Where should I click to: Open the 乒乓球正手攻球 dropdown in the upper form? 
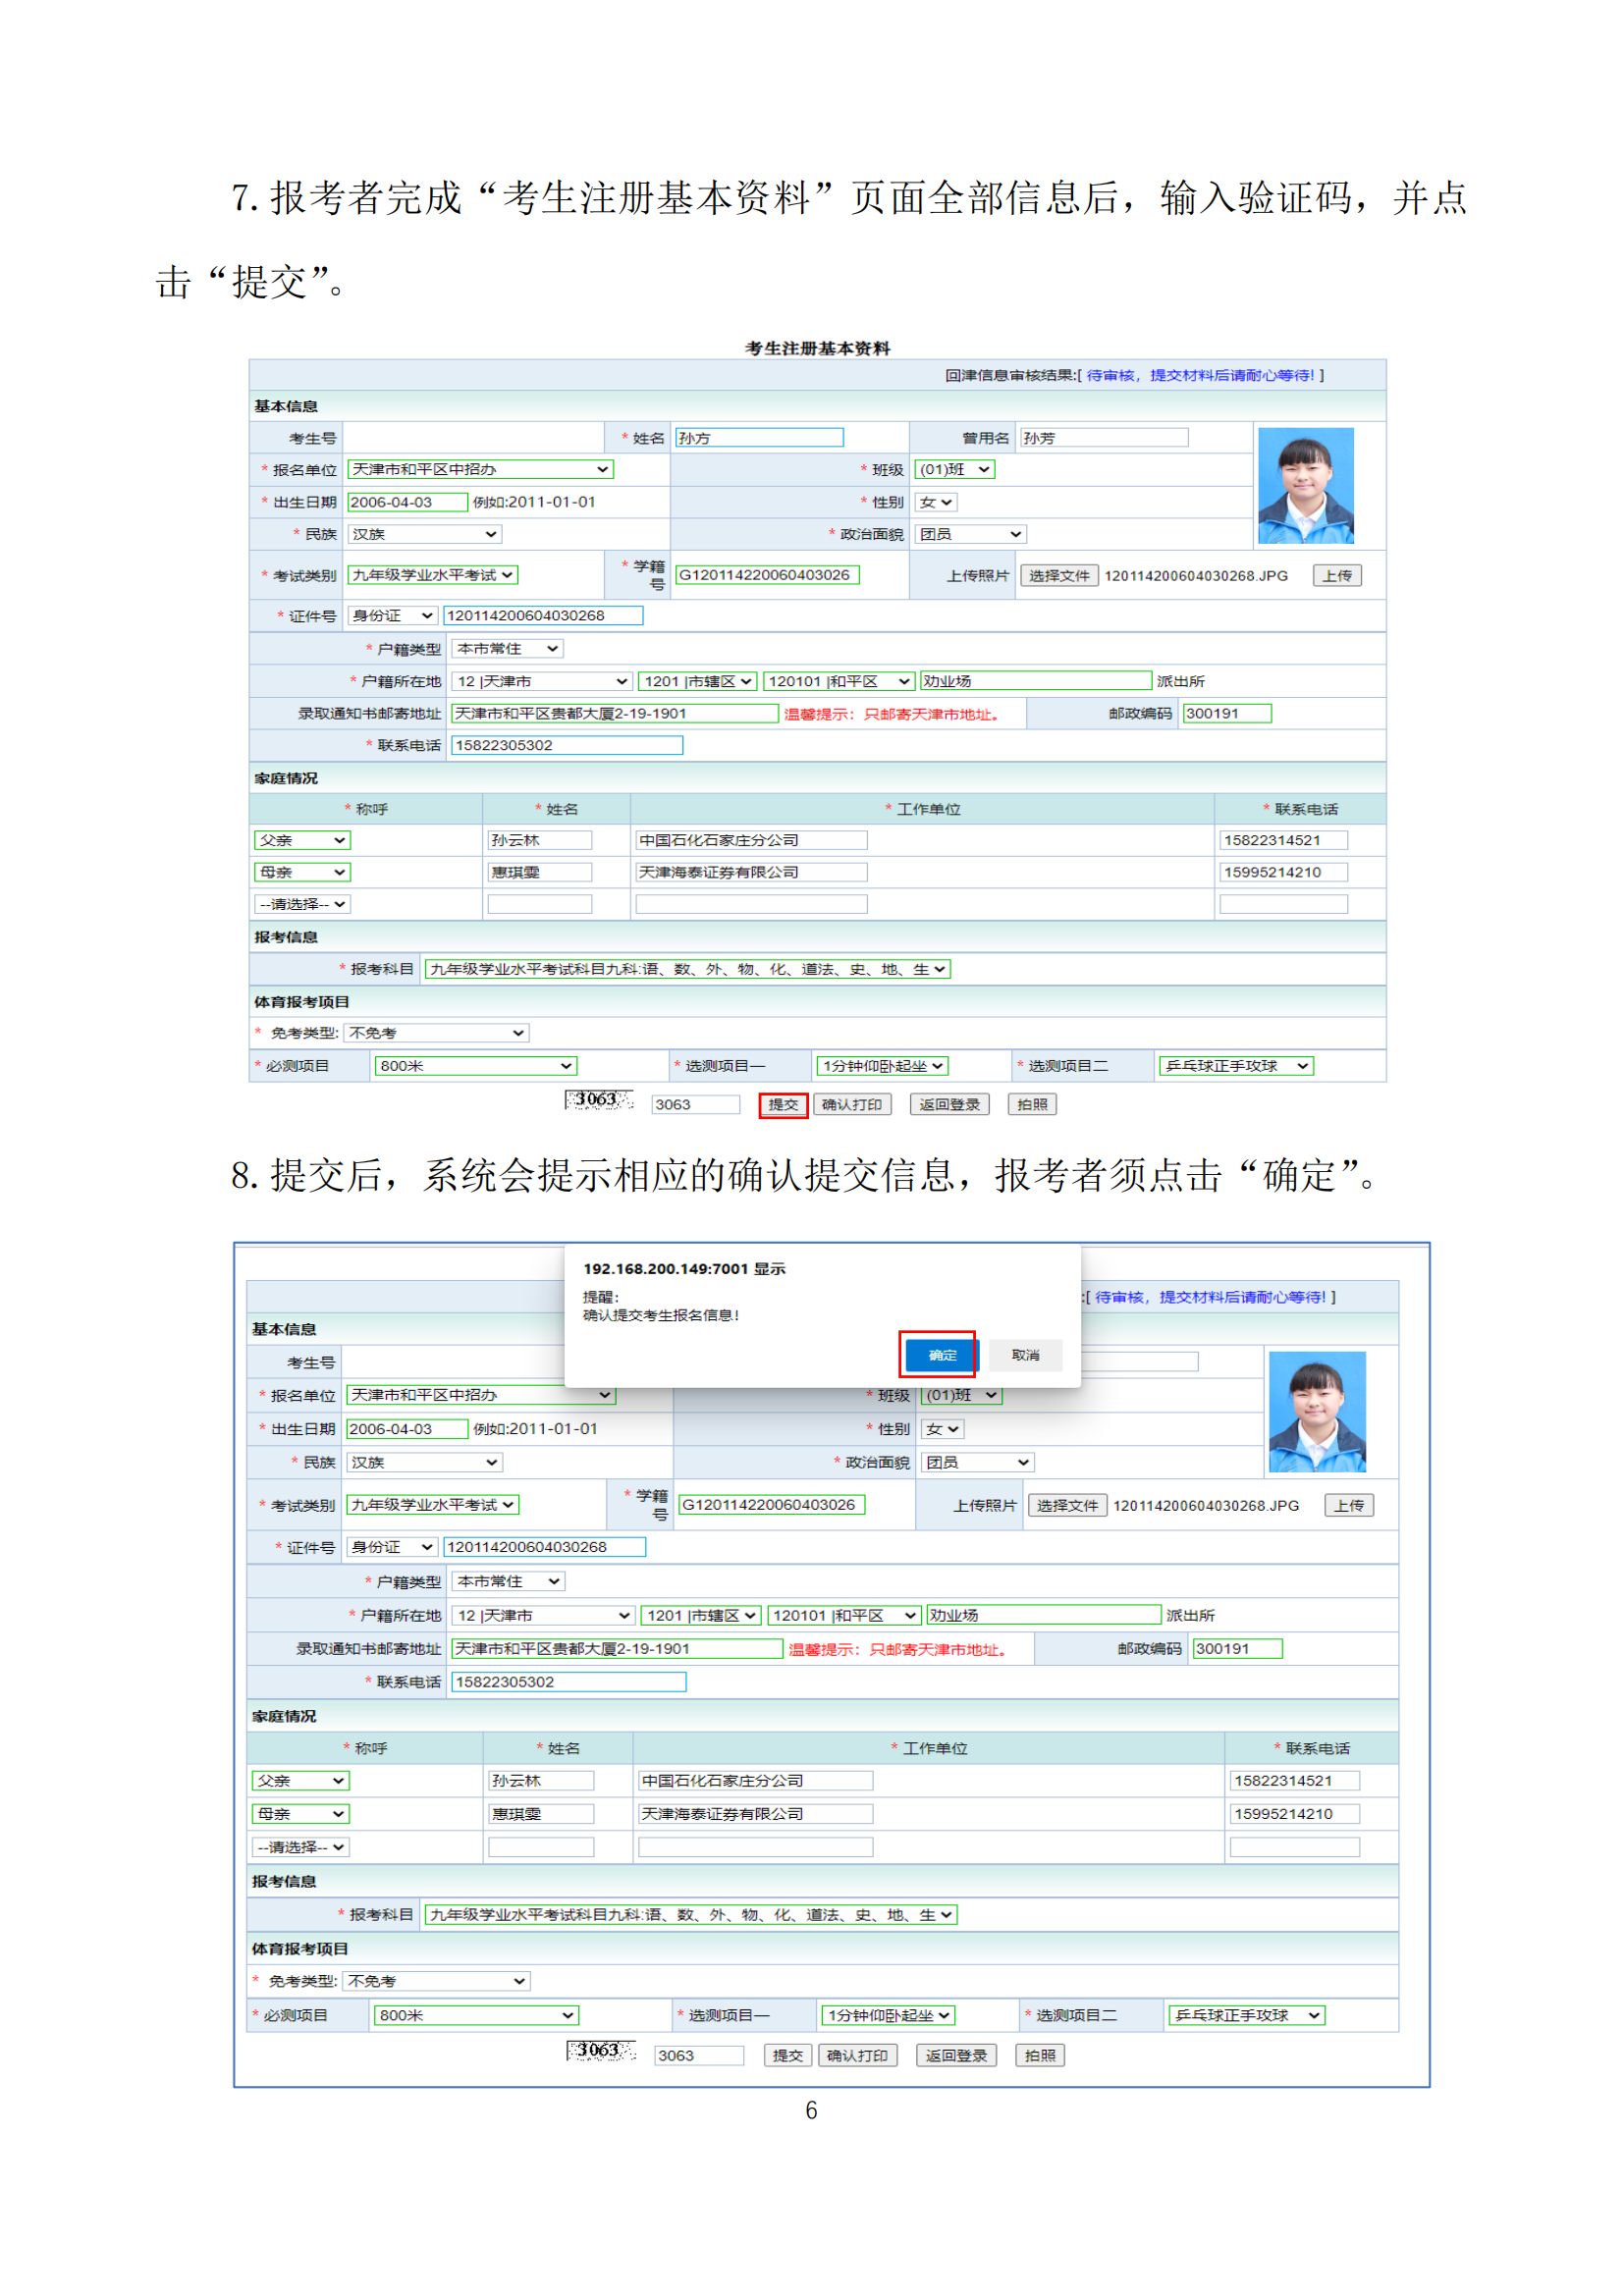1236,1066
